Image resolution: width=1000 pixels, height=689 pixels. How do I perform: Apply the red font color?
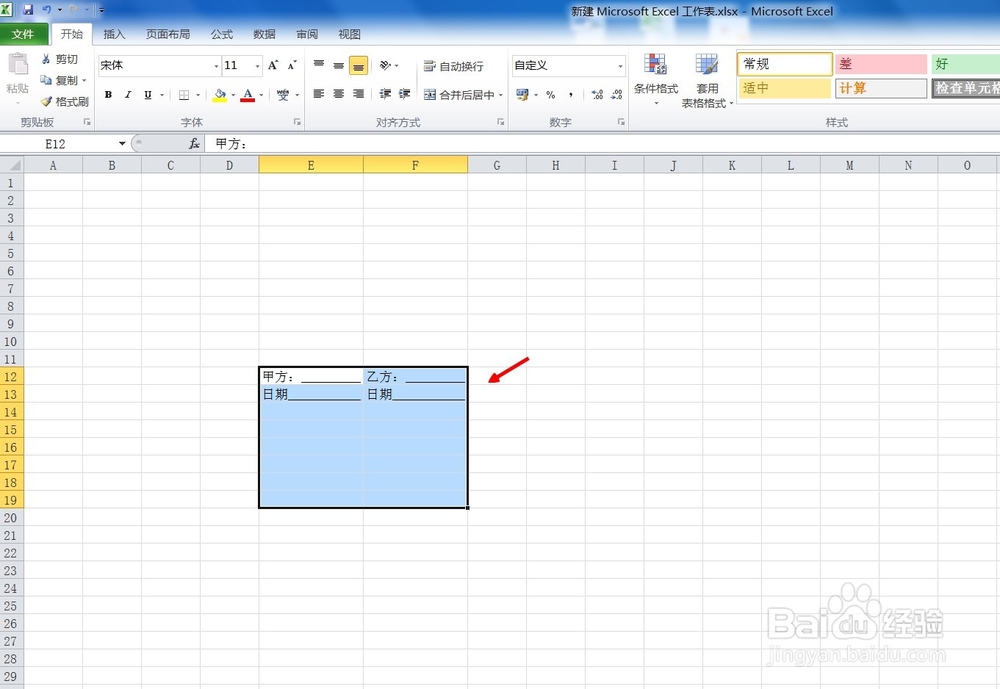point(248,95)
